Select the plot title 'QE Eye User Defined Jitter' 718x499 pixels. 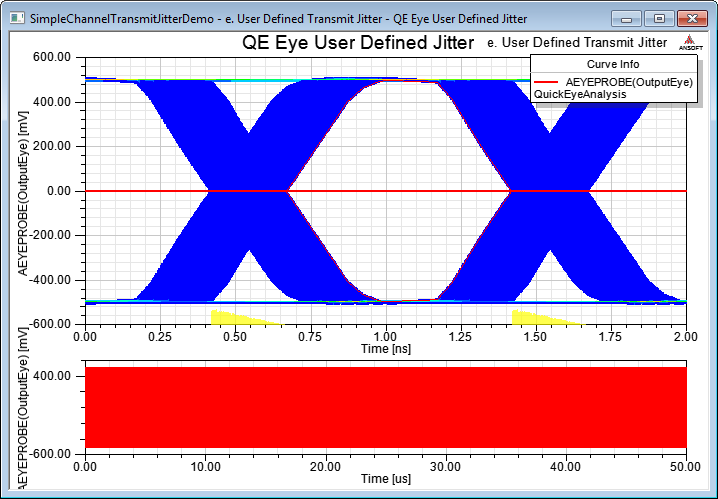(x=358, y=43)
